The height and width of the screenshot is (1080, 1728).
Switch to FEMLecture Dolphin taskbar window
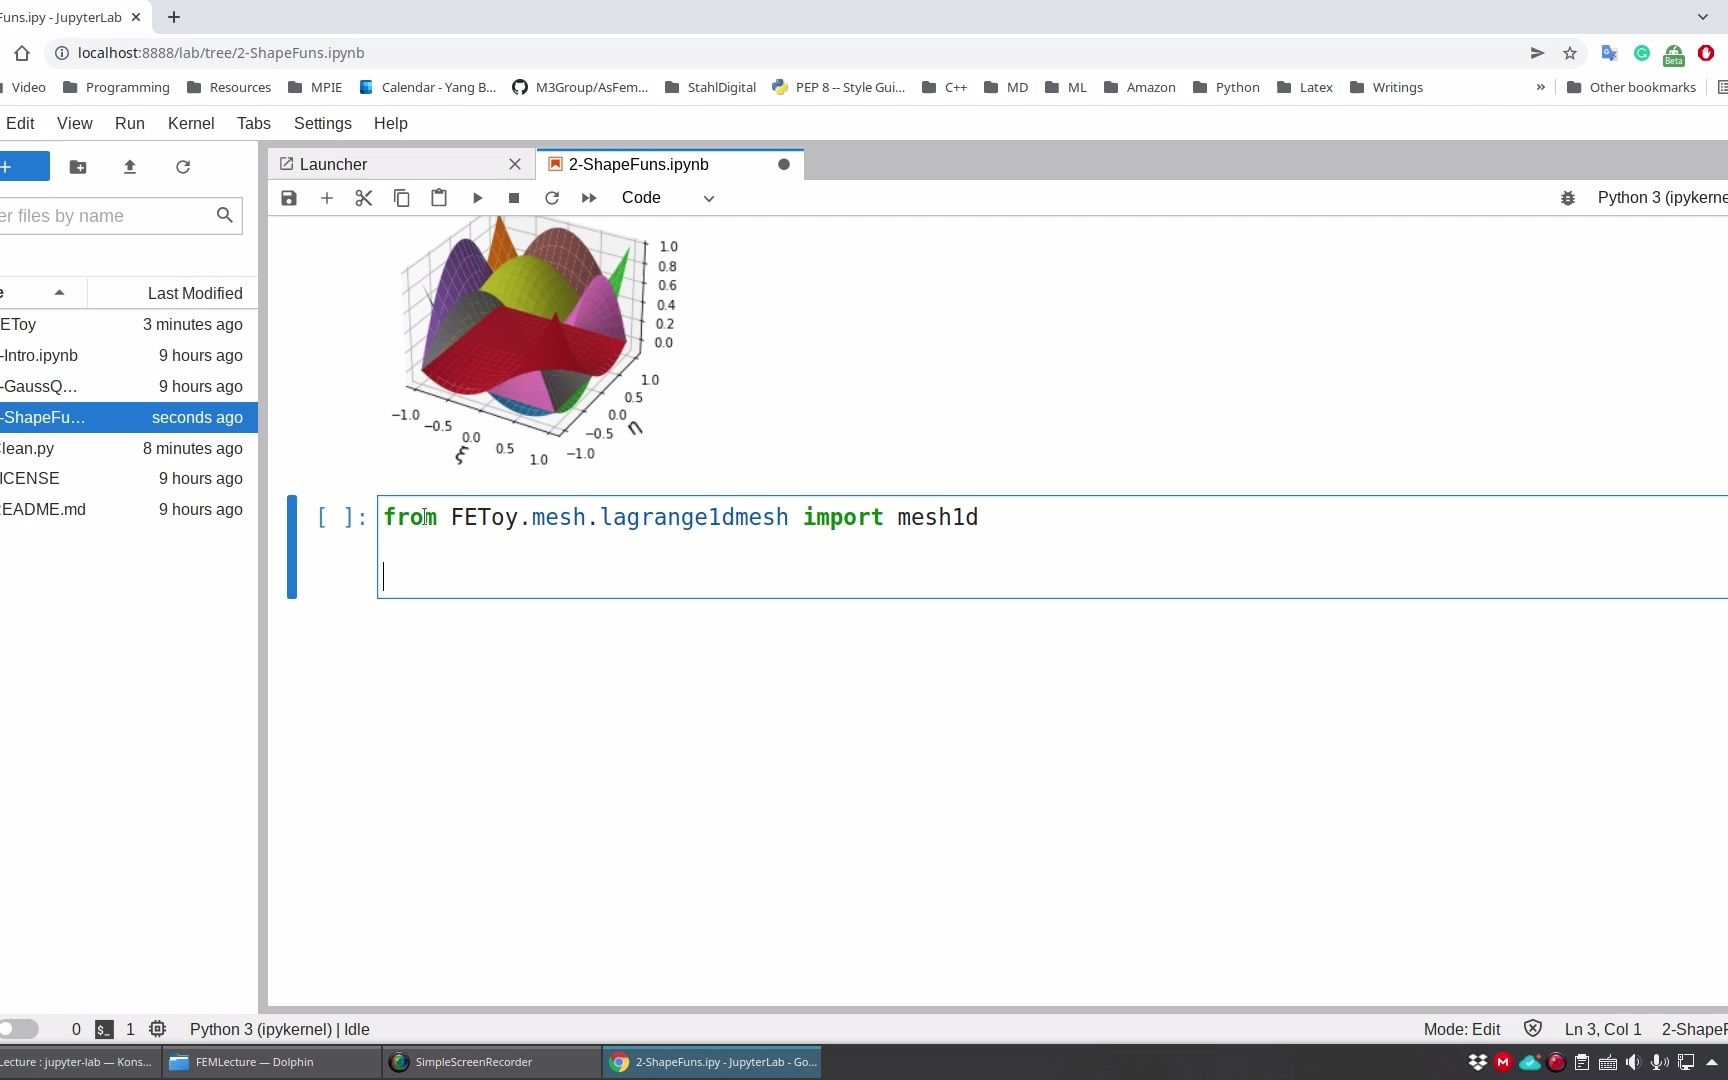tap(271, 1062)
